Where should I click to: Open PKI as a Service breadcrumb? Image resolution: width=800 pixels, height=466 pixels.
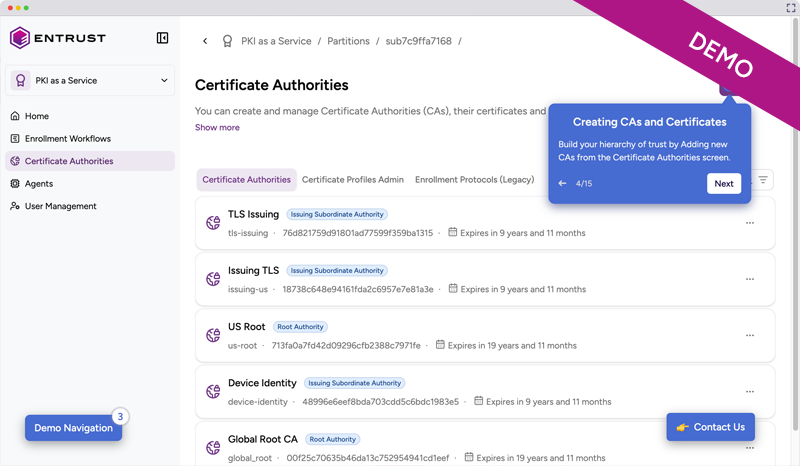[x=276, y=41]
